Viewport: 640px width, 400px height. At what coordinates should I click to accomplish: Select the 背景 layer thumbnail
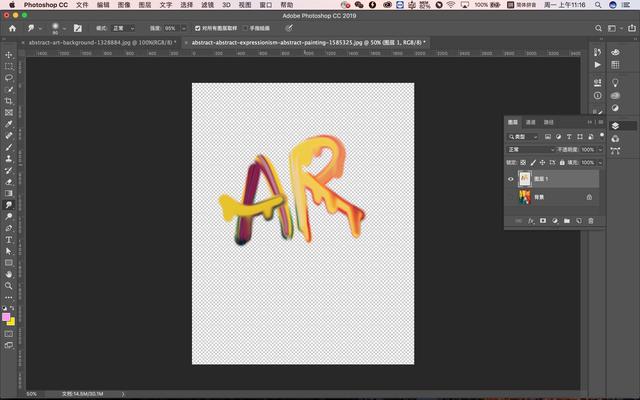point(525,197)
